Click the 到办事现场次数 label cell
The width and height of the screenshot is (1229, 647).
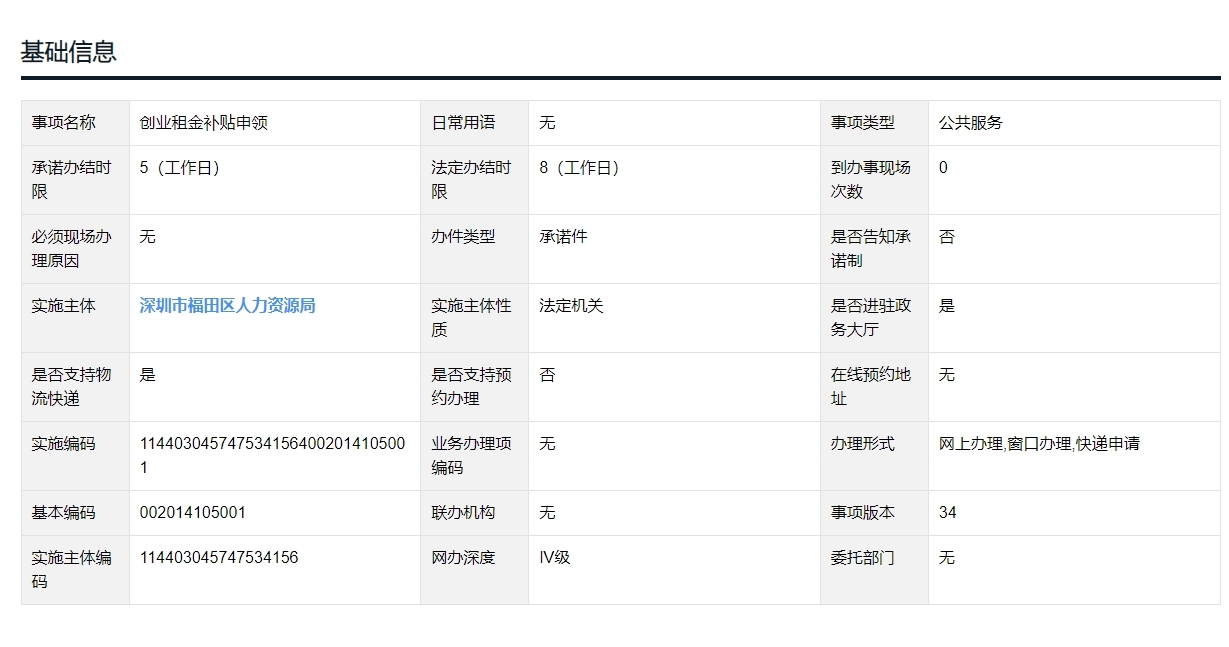[871, 179]
